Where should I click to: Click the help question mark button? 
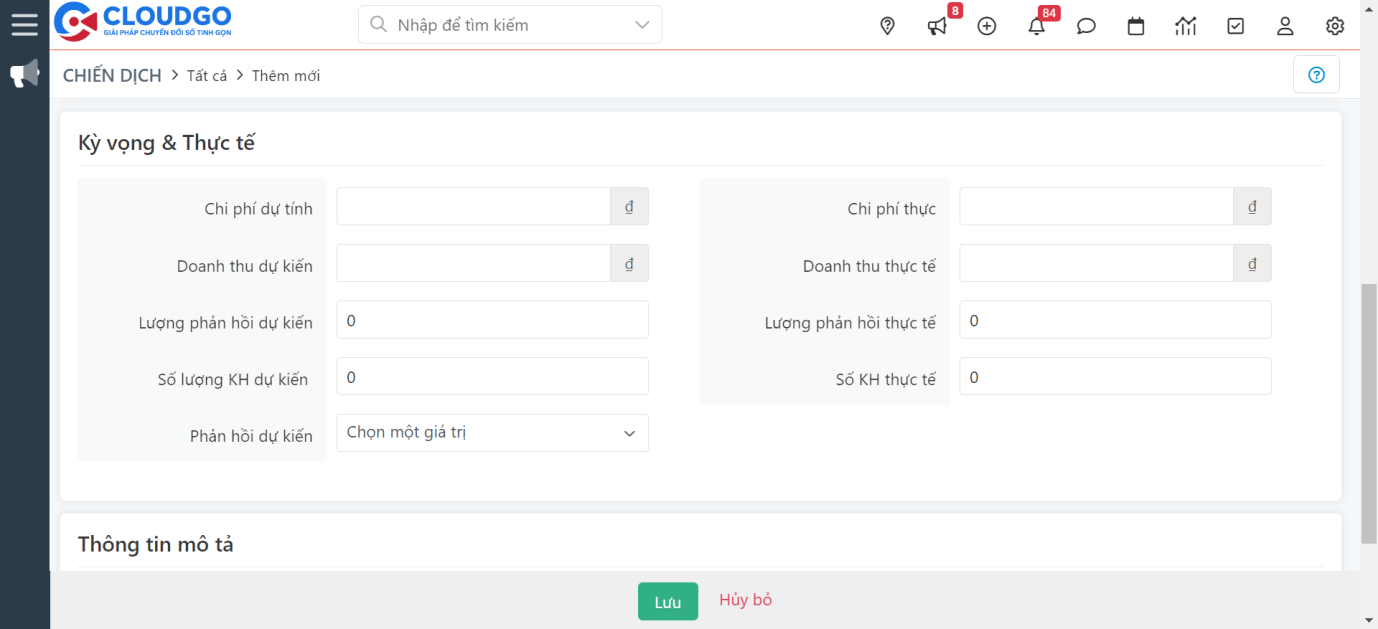pos(1316,75)
